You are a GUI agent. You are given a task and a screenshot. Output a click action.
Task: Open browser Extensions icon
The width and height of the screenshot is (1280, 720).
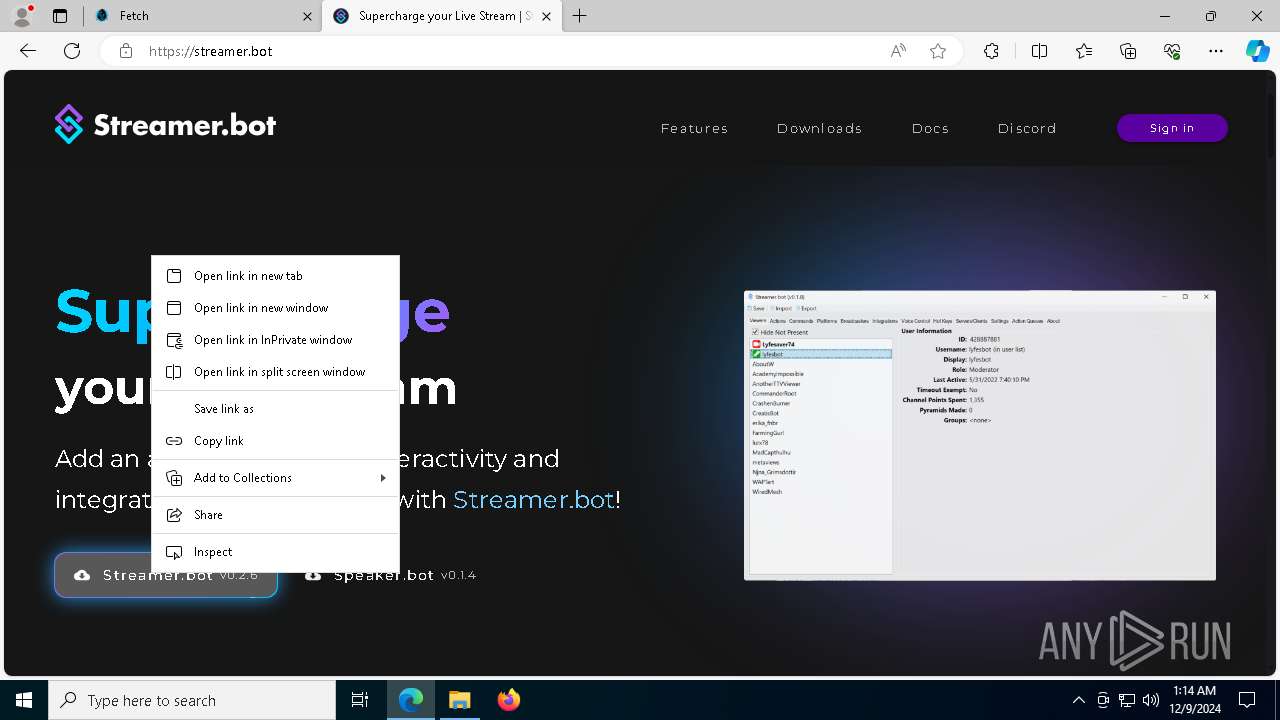point(991,51)
